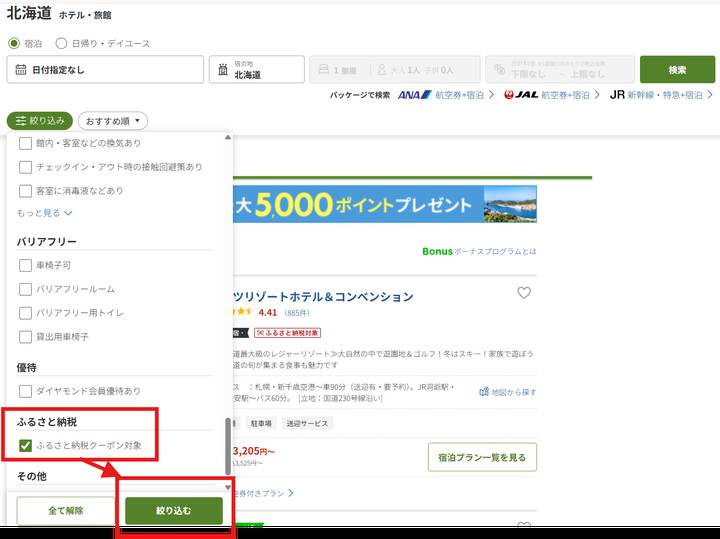Viewport: 720px width, 539px height.
Task: Click the filter panel scrollbar thumb
Action: [228, 446]
